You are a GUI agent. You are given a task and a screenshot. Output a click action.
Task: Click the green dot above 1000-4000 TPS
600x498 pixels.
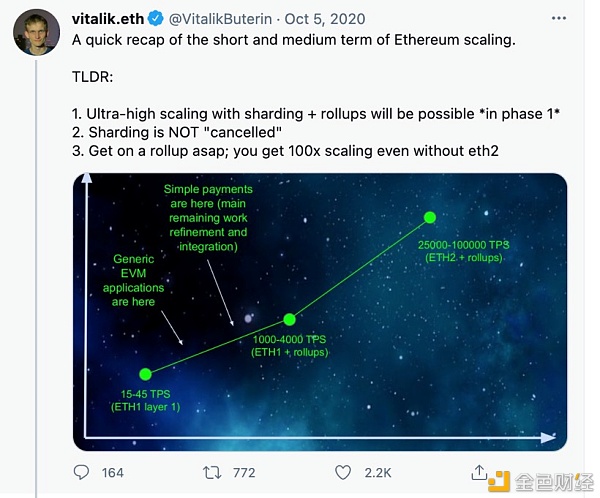[289, 319]
